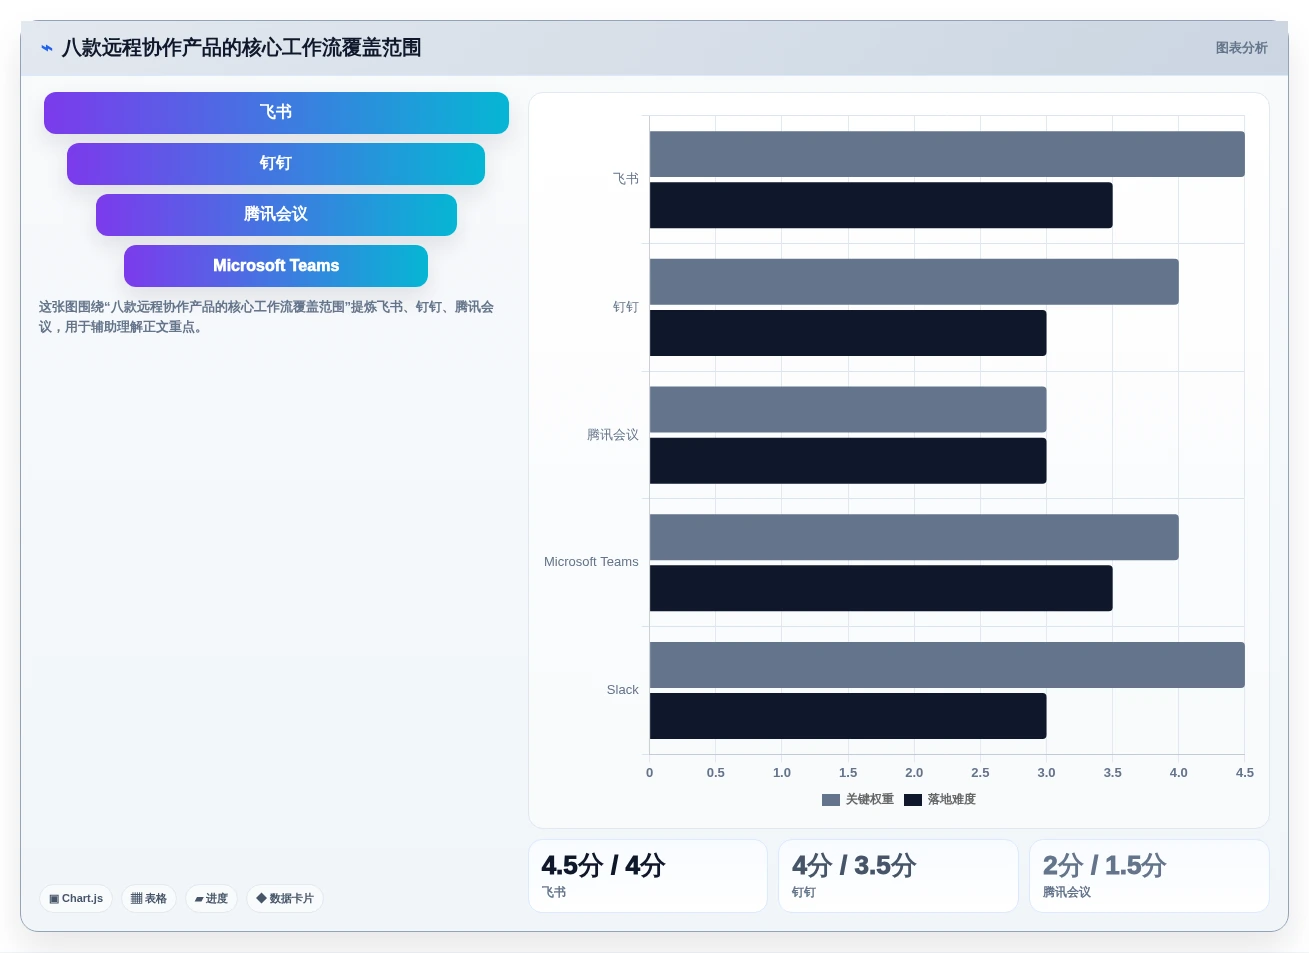Click the dark 落地难度 legend color box
Screen dimensions: 1309x953
pyautogui.click(x=913, y=800)
